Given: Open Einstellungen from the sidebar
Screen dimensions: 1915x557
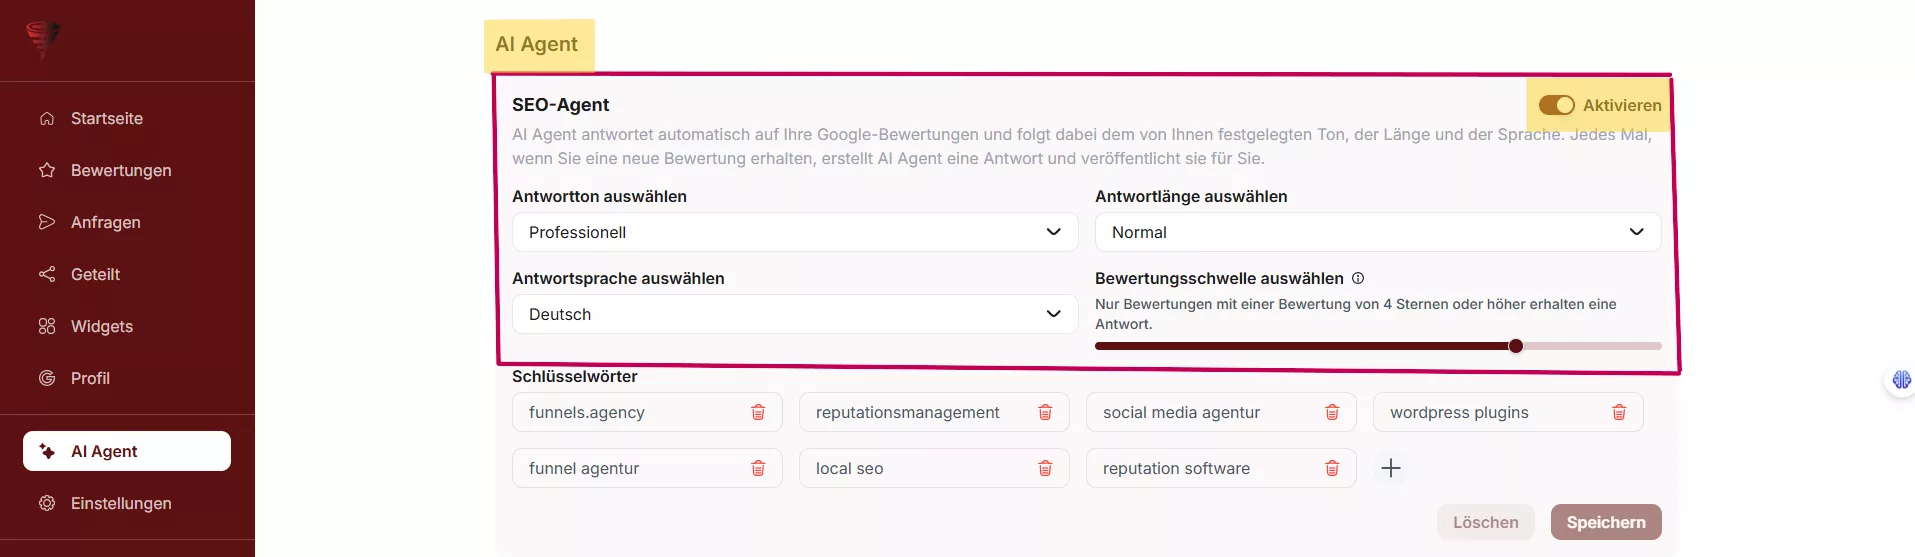Looking at the screenshot, I should click(121, 503).
